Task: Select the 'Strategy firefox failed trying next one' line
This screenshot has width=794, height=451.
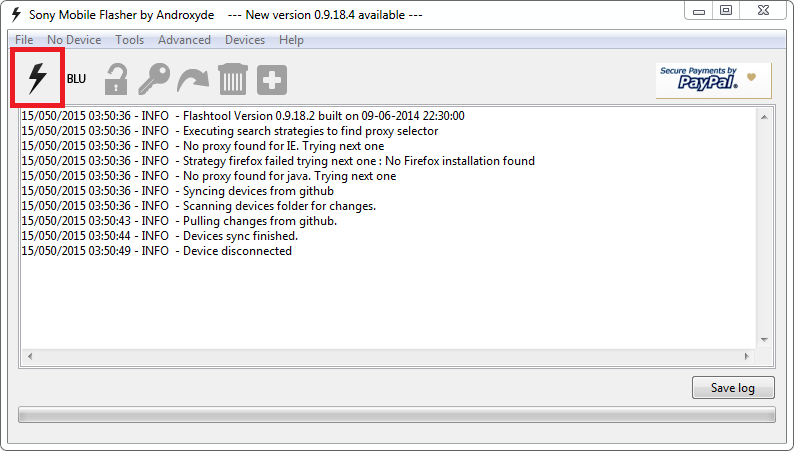Action: click(278, 161)
